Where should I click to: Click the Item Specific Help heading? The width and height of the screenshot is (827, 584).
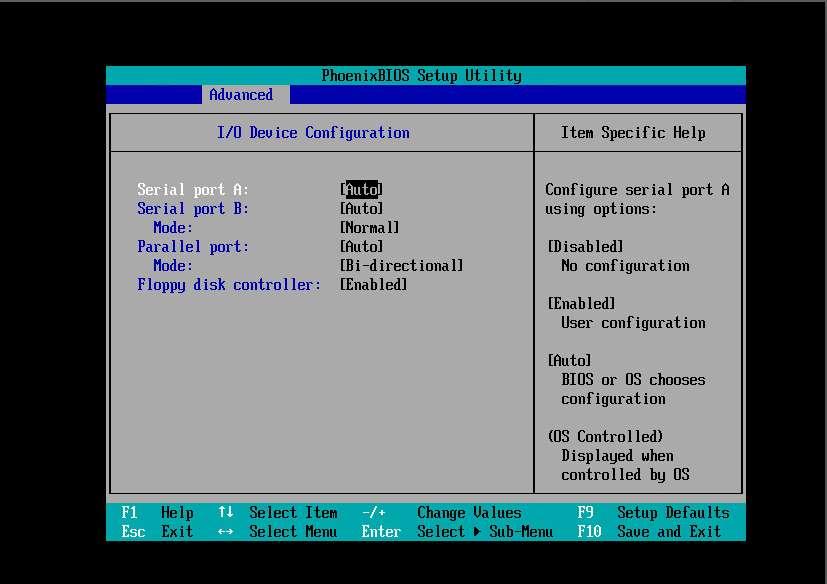pos(633,132)
